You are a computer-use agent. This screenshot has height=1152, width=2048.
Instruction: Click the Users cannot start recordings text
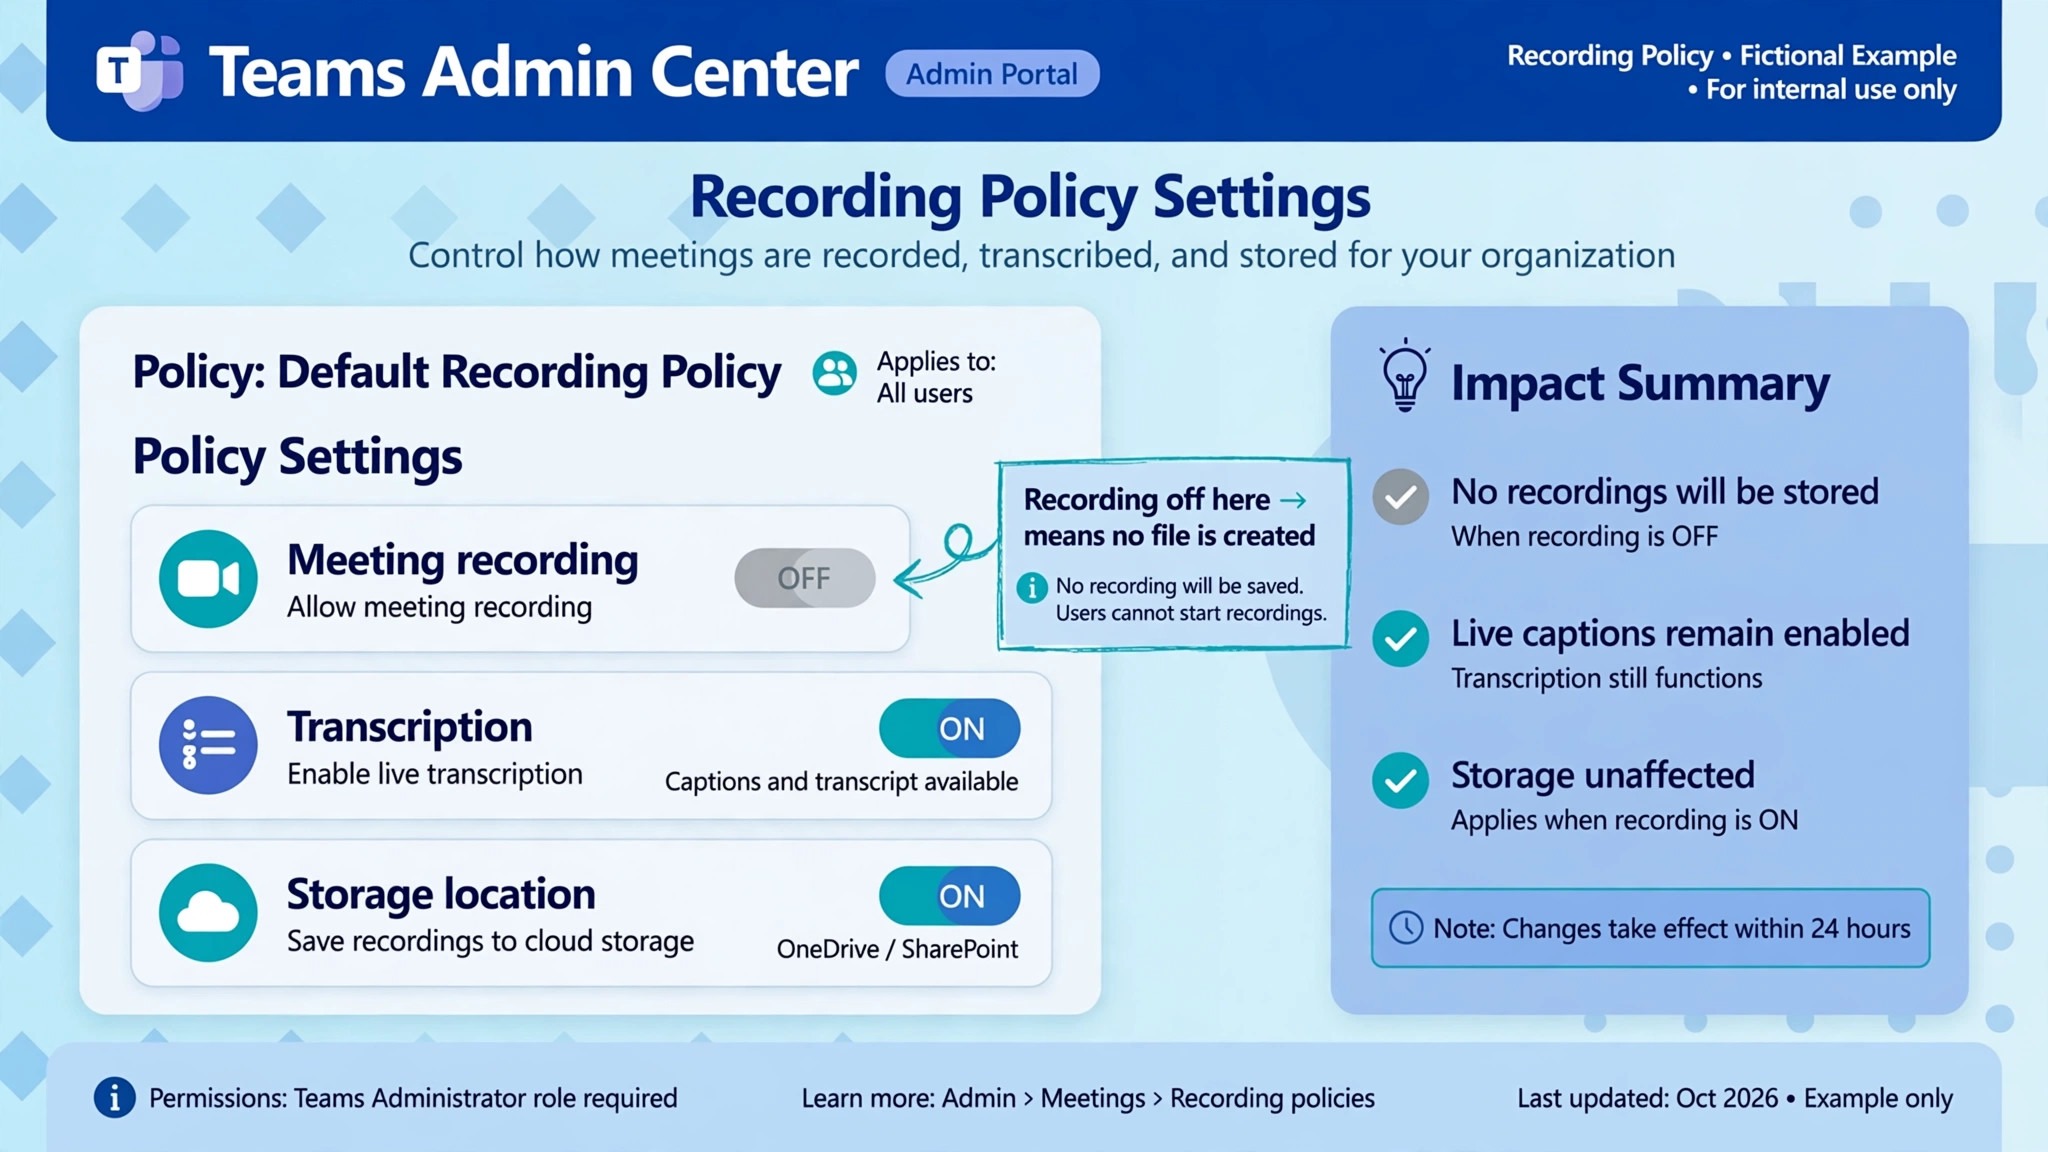click(1191, 613)
